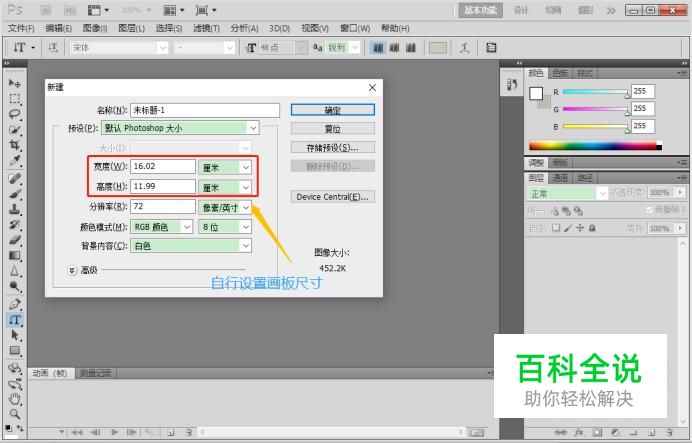Open the 8 位 bit depth dropdown
The image size is (692, 443).
[225, 227]
